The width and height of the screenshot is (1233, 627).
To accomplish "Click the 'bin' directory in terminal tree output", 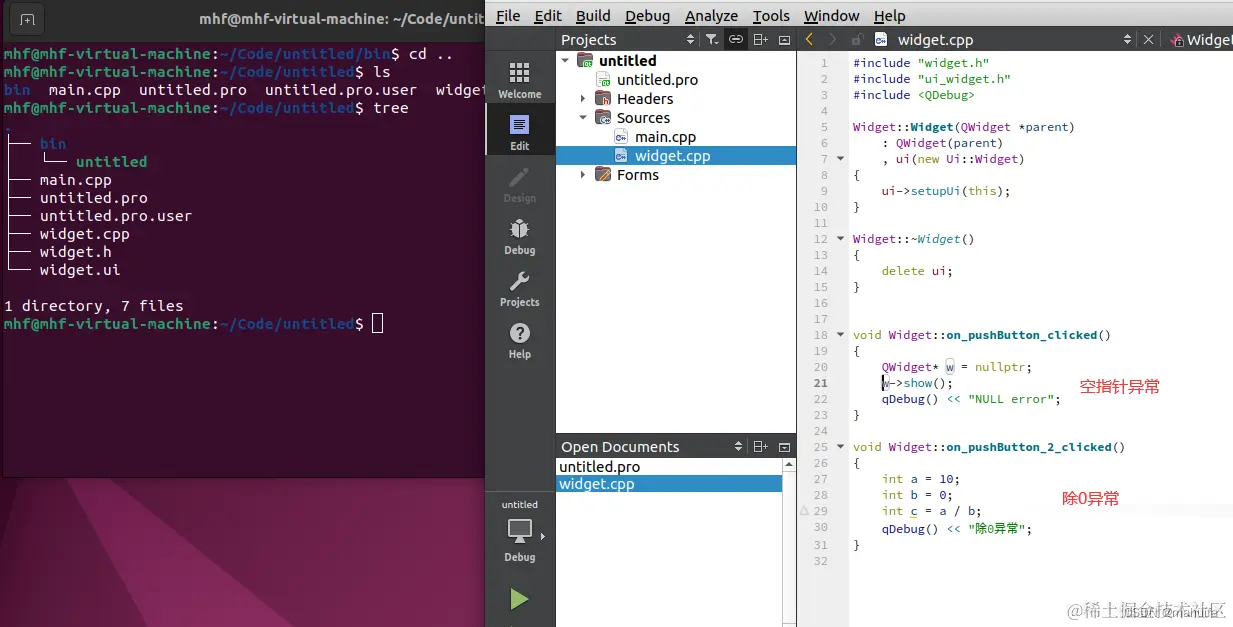I will (x=53, y=144).
